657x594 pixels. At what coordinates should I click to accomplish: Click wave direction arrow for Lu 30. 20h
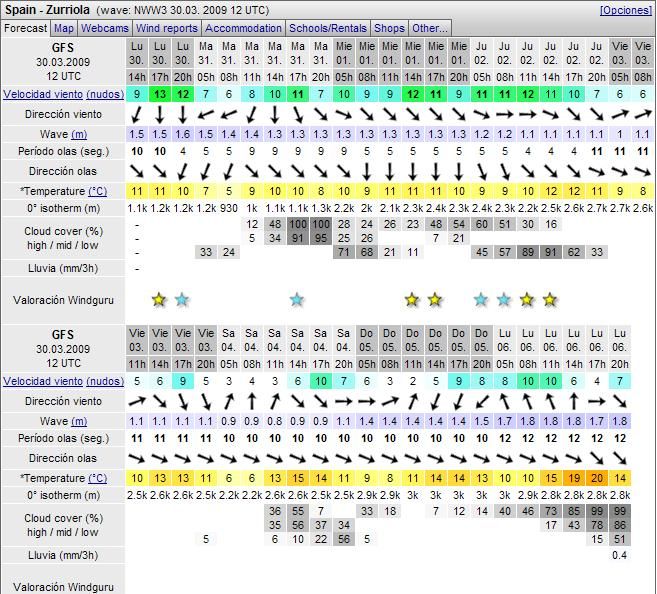click(182, 171)
